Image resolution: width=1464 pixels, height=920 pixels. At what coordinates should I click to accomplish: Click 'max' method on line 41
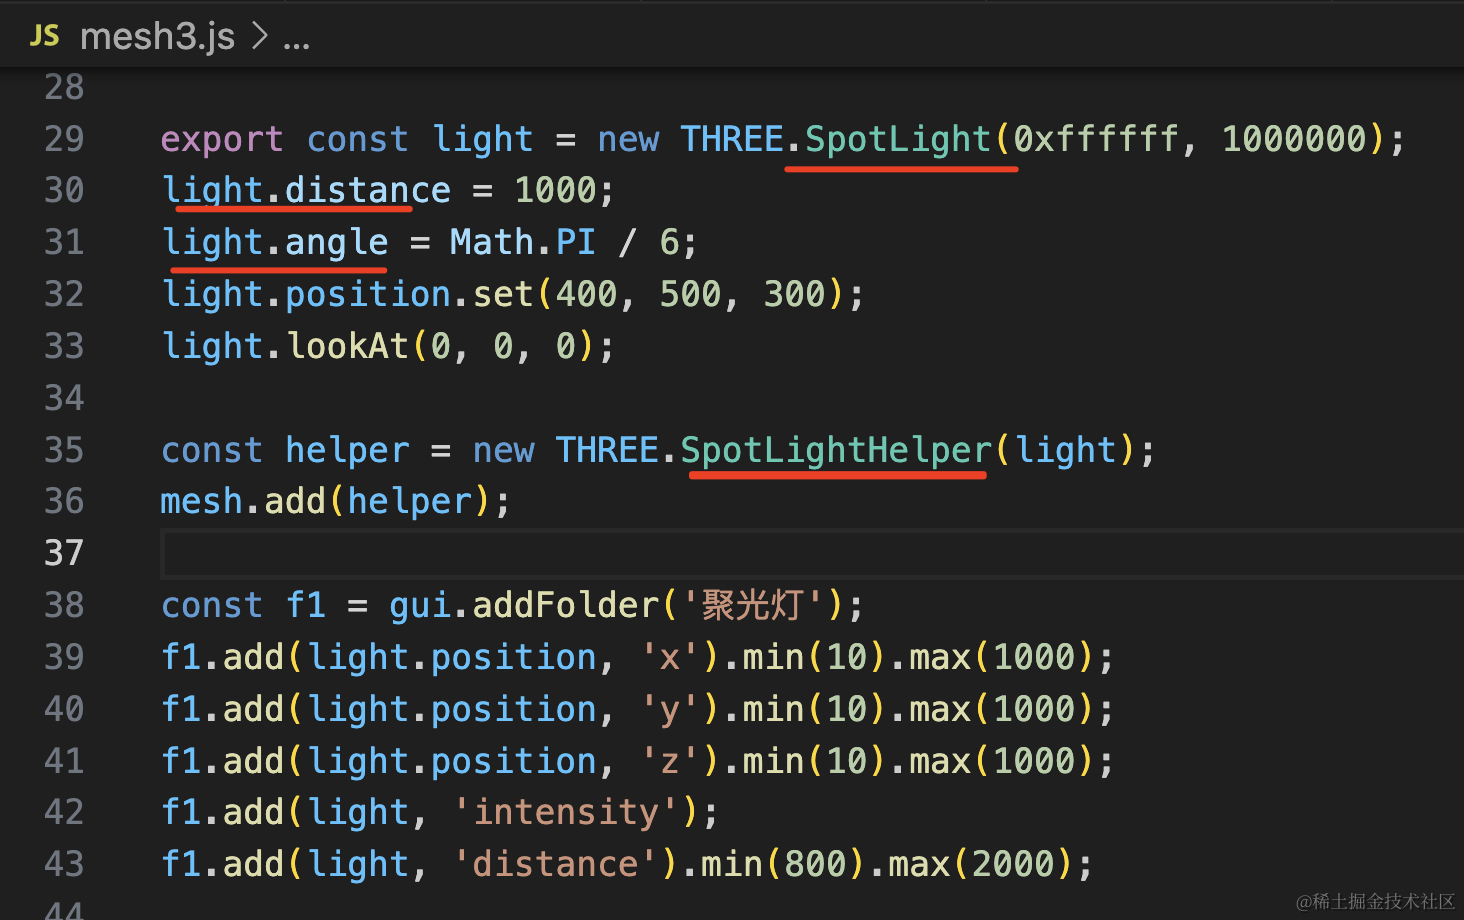point(940,761)
